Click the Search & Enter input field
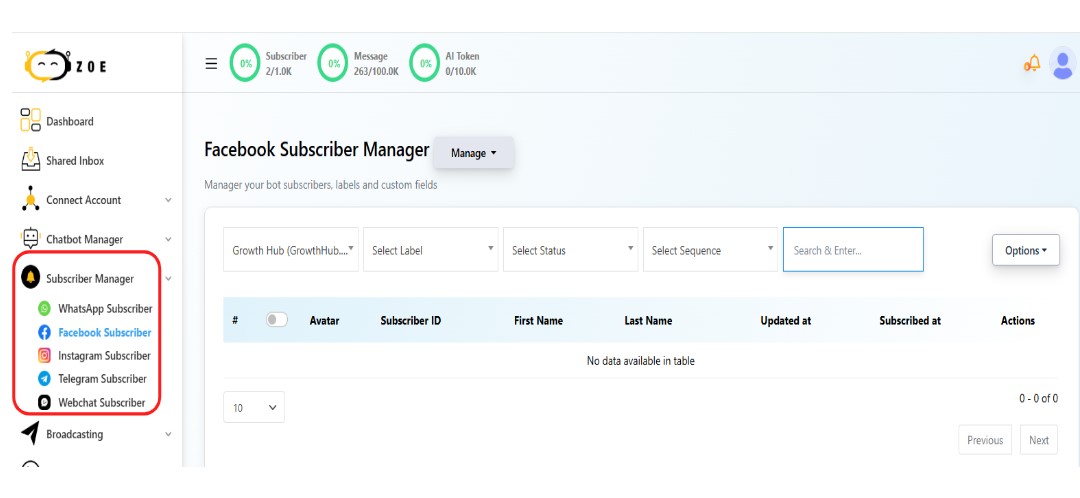Viewport: 1080px width, 498px height. pyautogui.click(x=852, y=250)
